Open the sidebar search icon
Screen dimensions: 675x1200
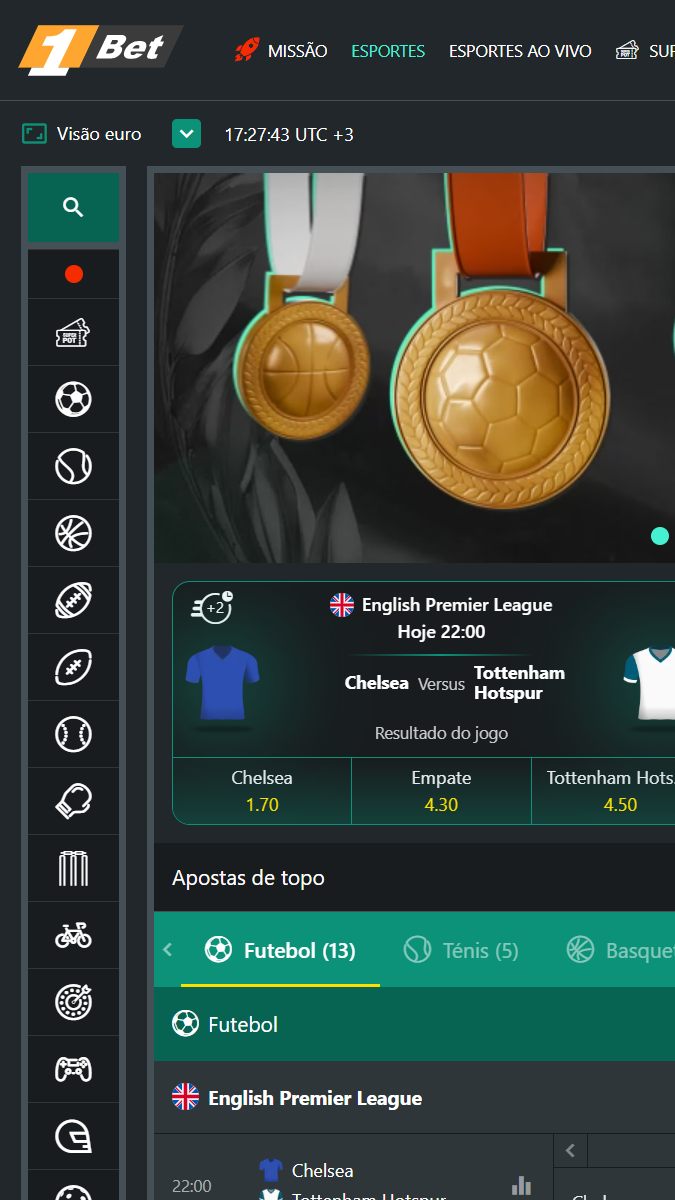(x=73, y=208)
